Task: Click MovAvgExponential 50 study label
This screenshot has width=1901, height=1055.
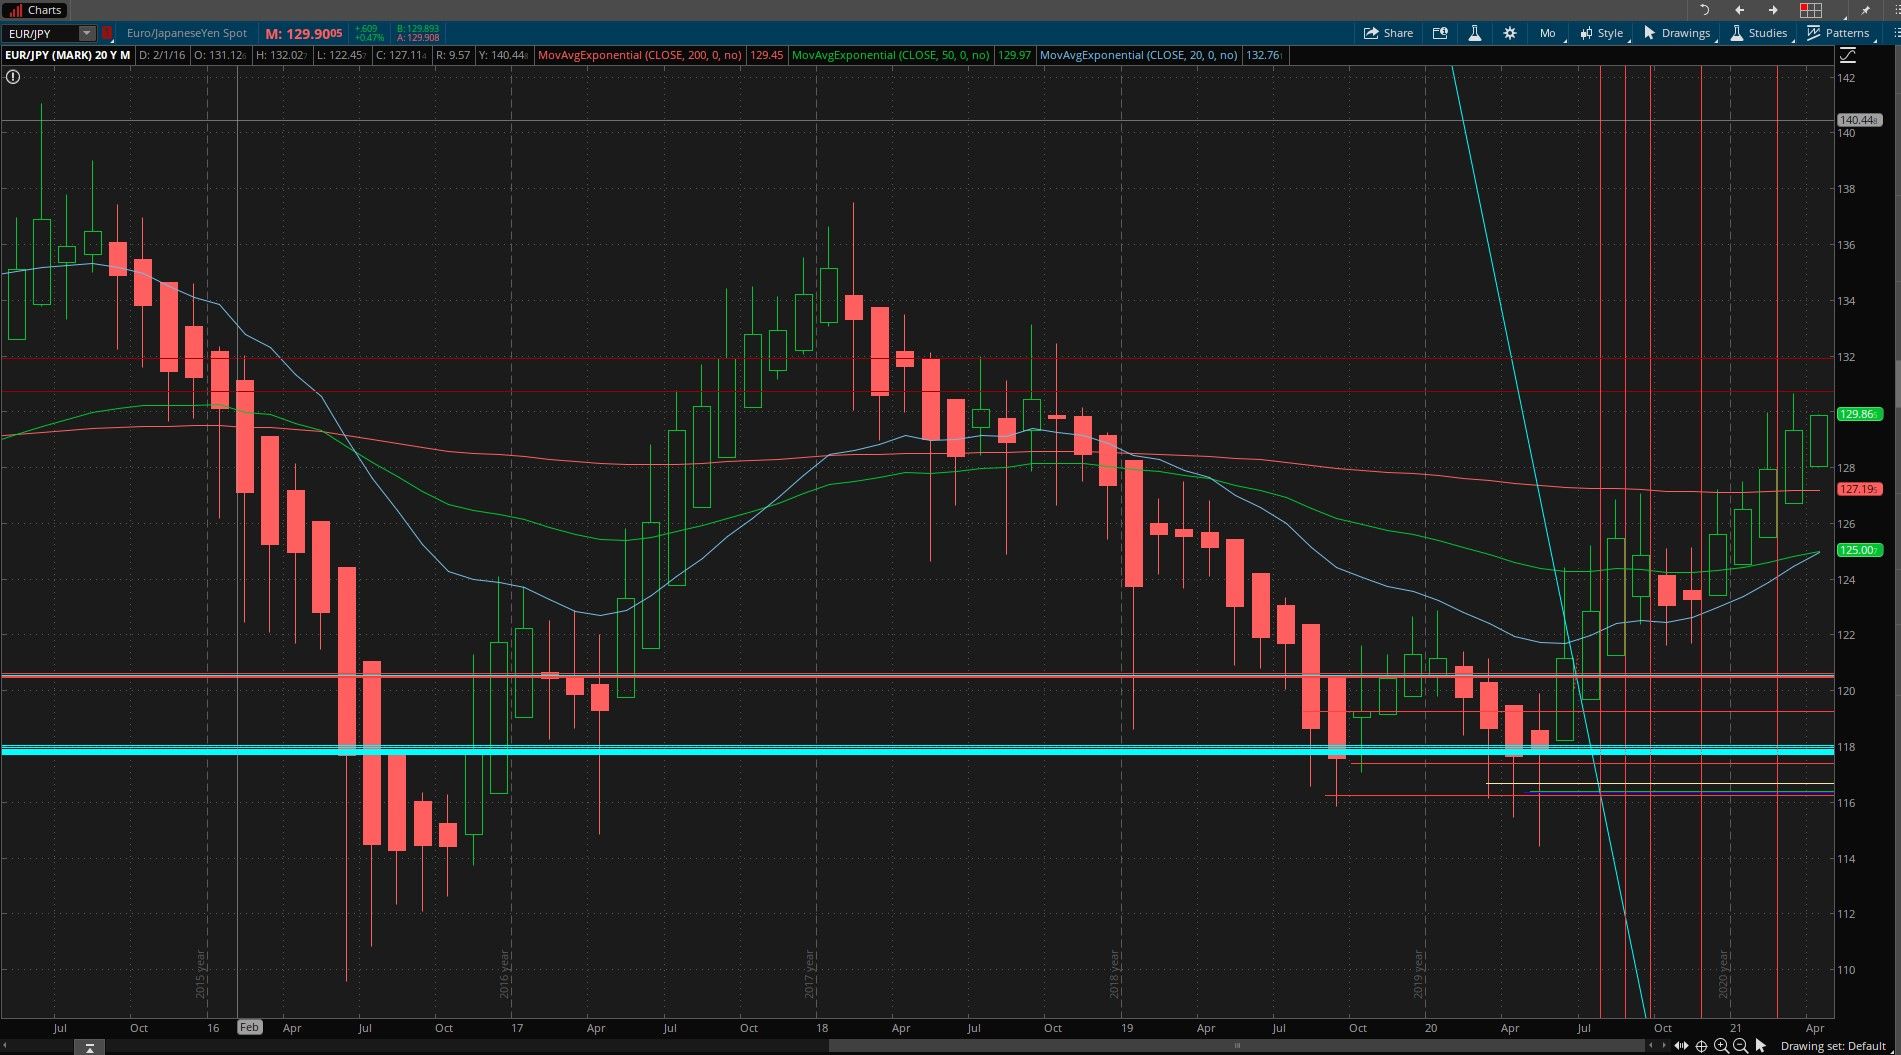Action: pos(891,55)
